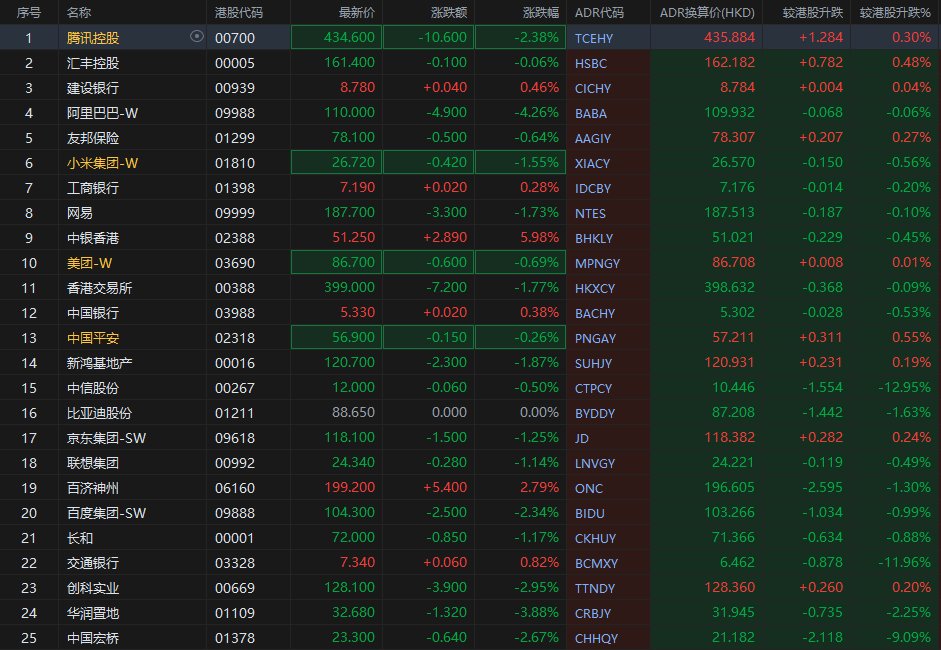The height and width of the screenshot is (650, 941).
Task: Click the 03328 code of 交通银行
Action: (x=235, y=563)
